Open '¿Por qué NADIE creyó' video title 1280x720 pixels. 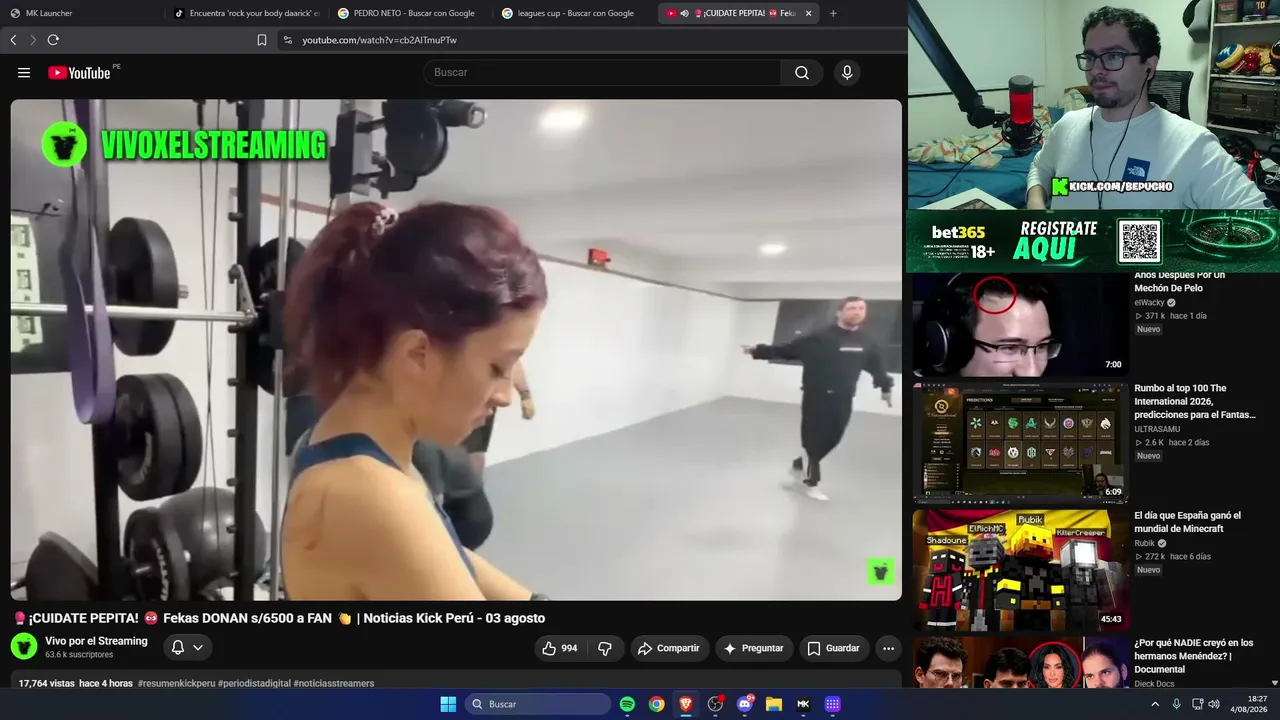coord(1193,656)
